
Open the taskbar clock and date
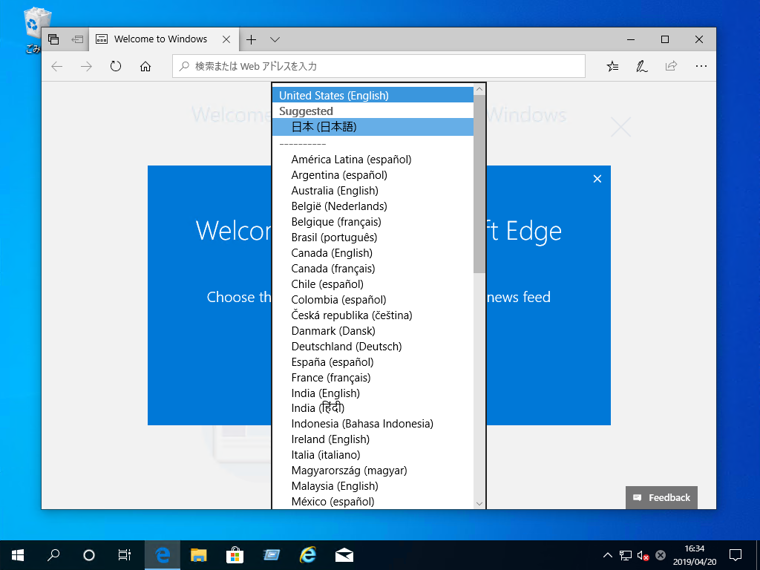coord(695,555)
